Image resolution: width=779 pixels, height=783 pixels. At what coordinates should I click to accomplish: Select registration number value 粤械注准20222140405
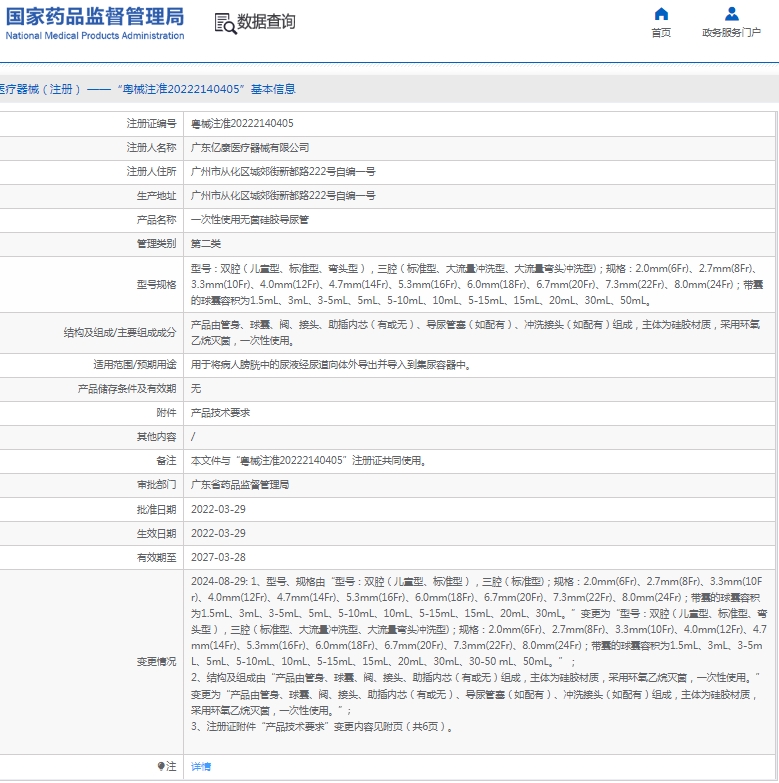(x=242, y=123)
